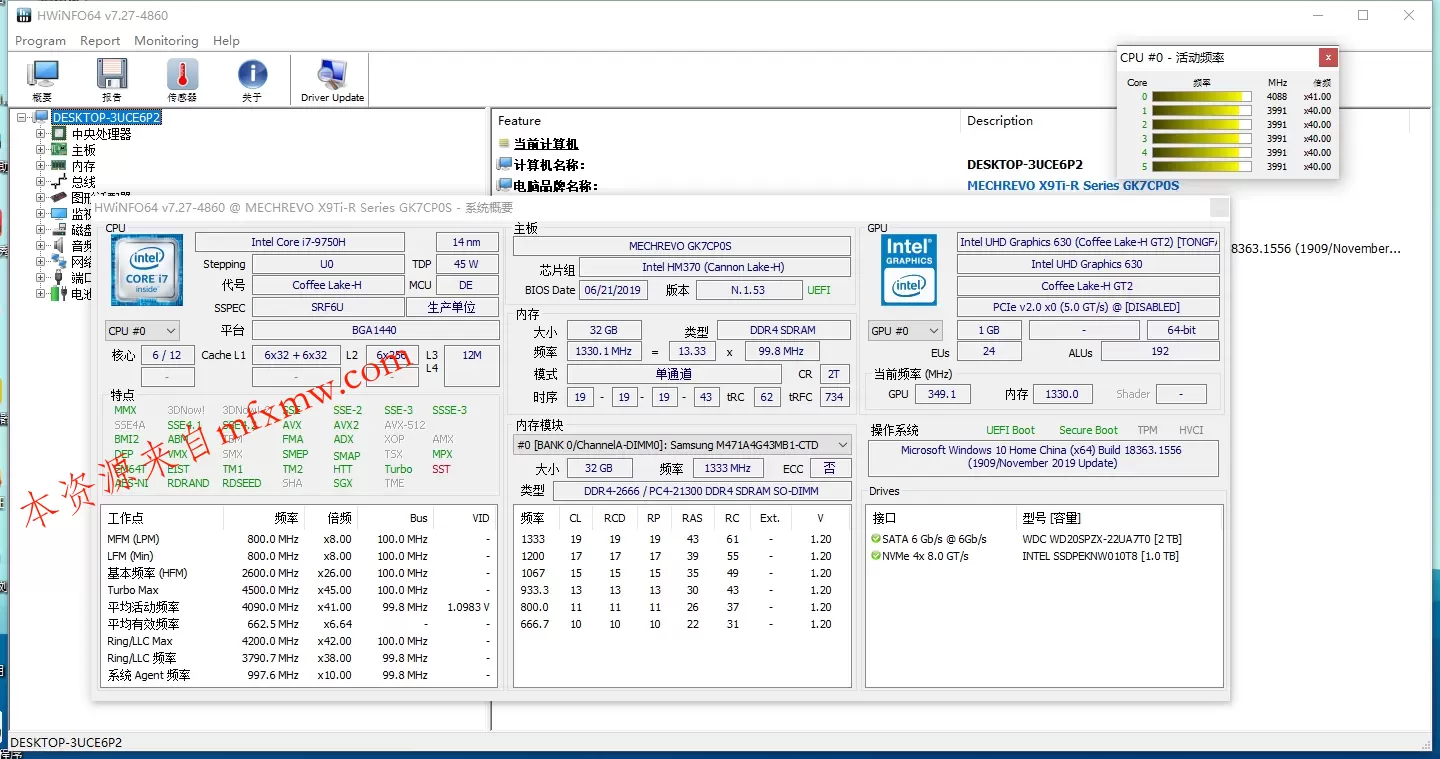Click the 当前计算机 folder icon in feature list
The image size is (1440, 759).
tap(505, 144)
